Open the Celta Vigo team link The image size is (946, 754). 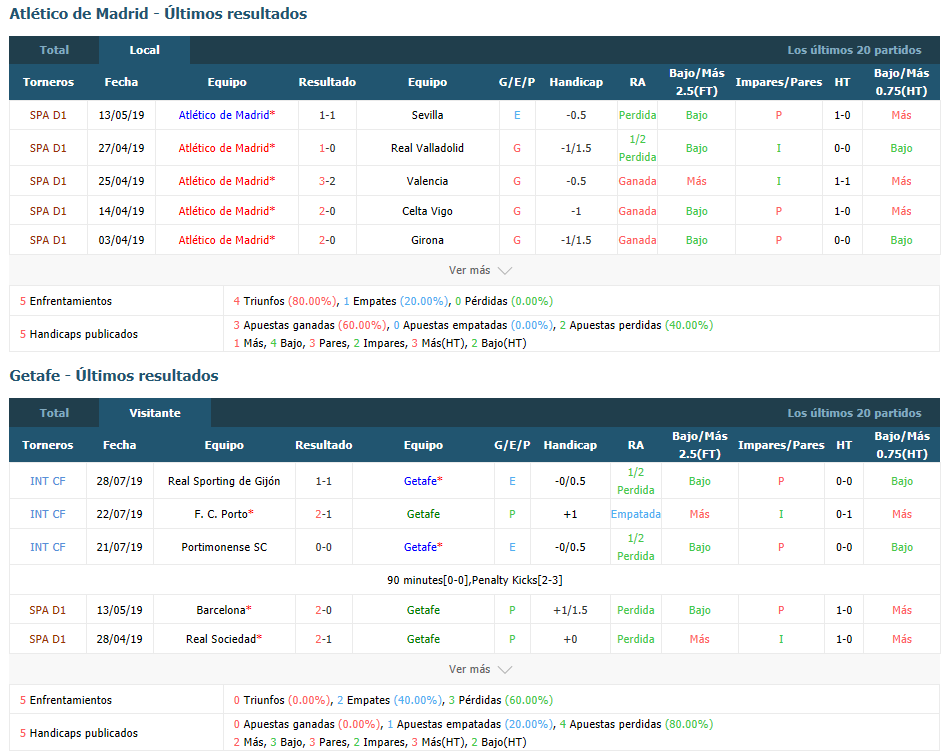(x=427, y=211)
